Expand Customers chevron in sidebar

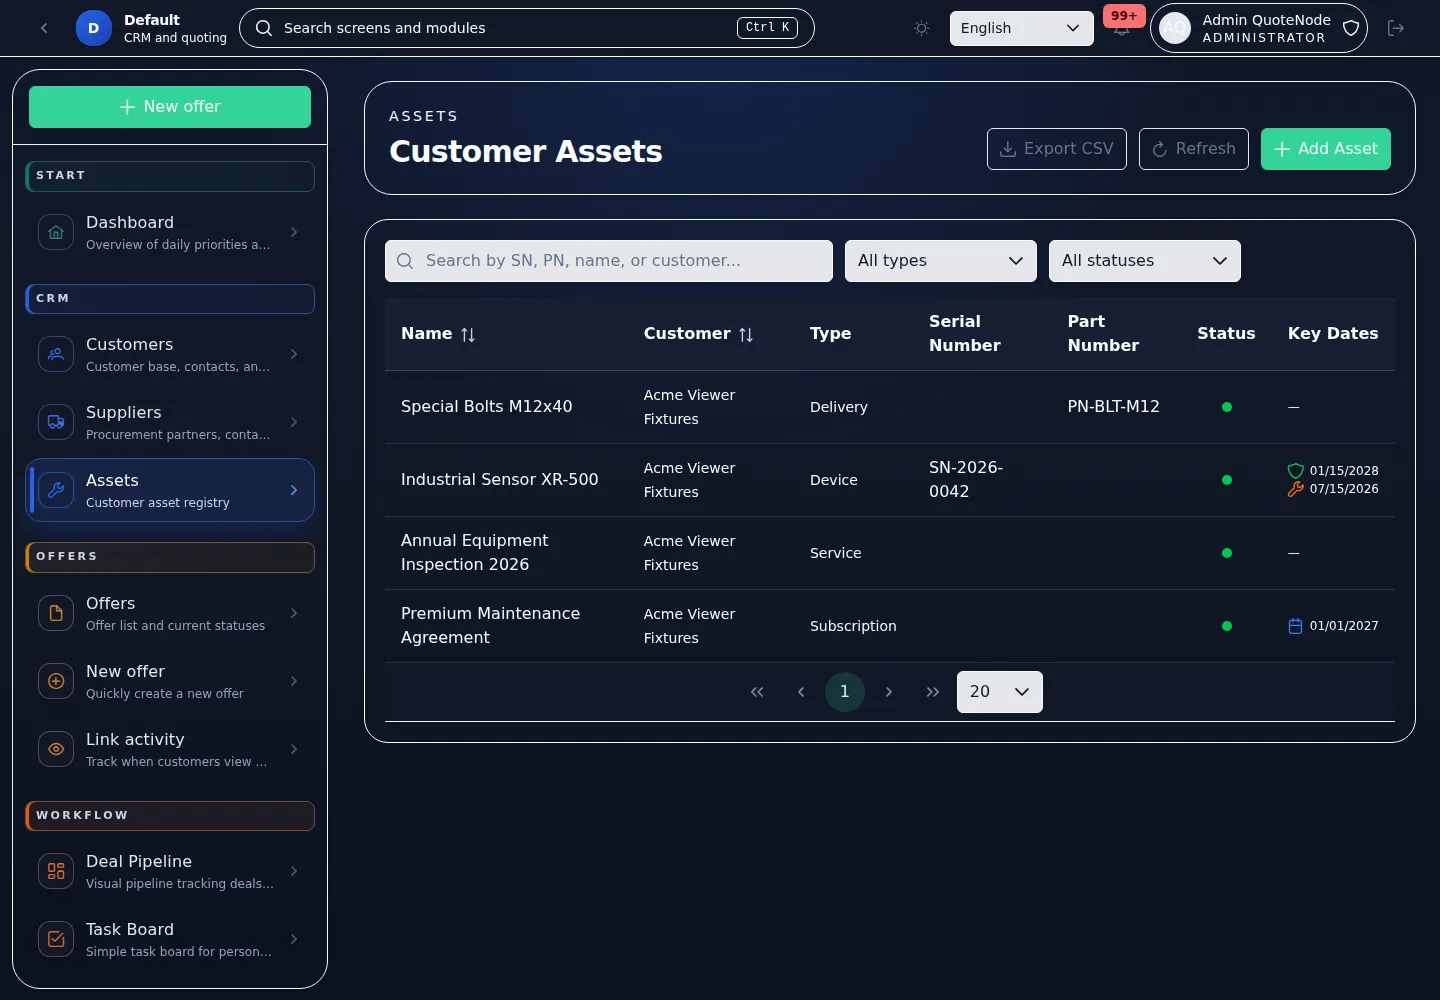[294, 354]
